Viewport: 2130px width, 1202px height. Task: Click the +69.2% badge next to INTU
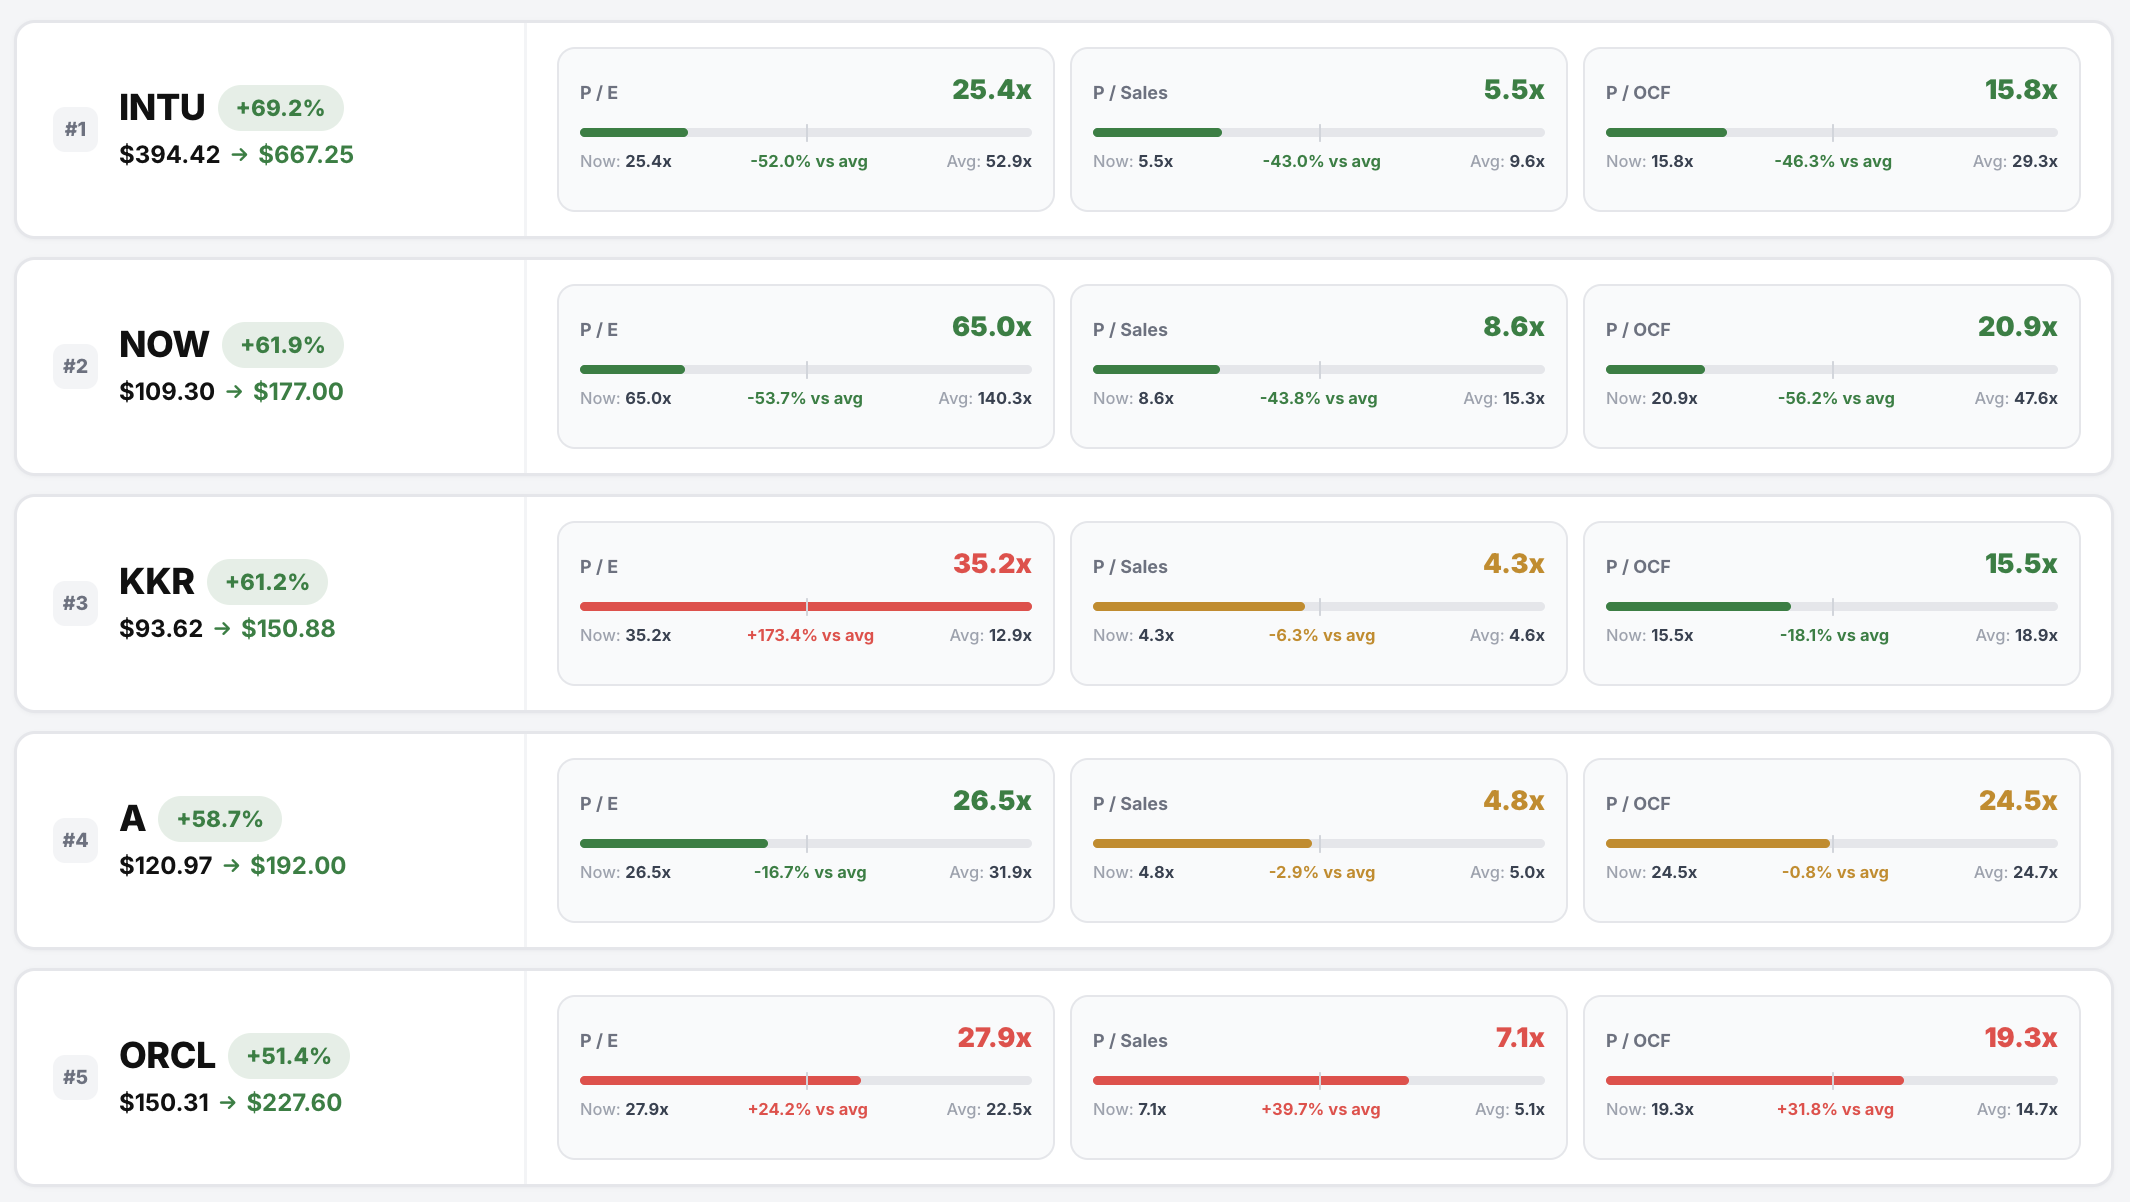tap(280, 107)
